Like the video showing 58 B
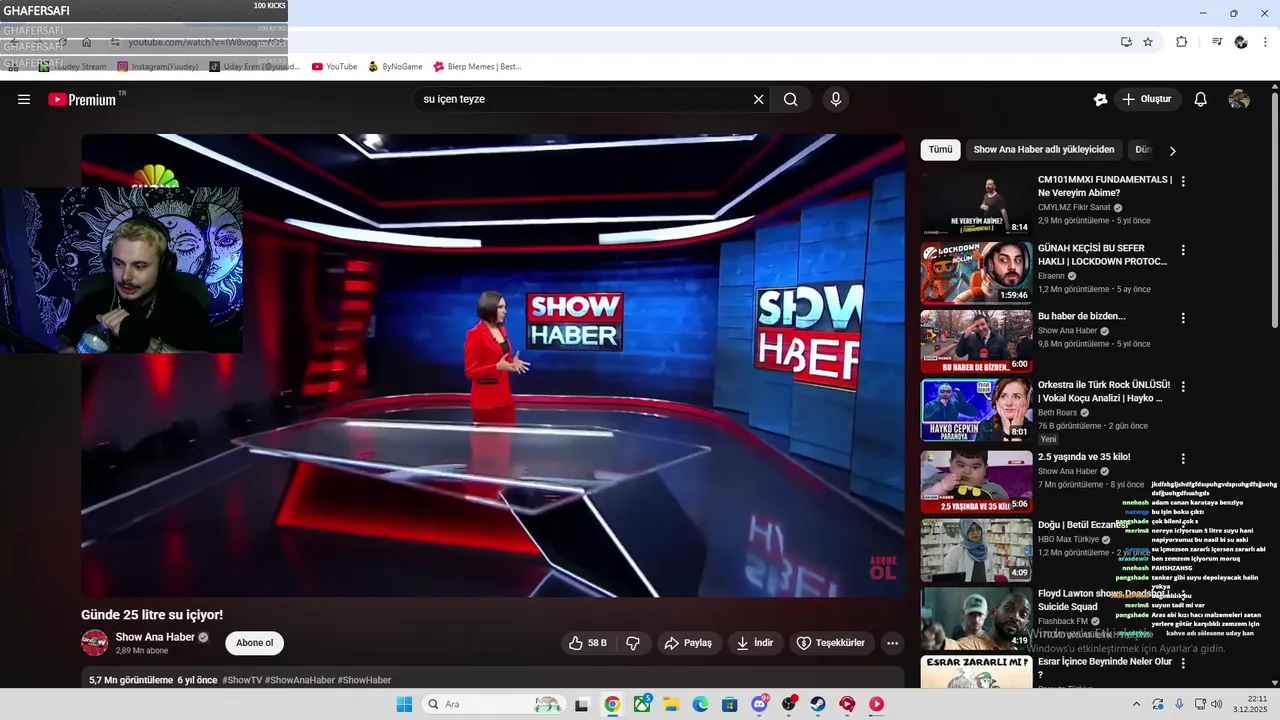 tap(588, 643)
